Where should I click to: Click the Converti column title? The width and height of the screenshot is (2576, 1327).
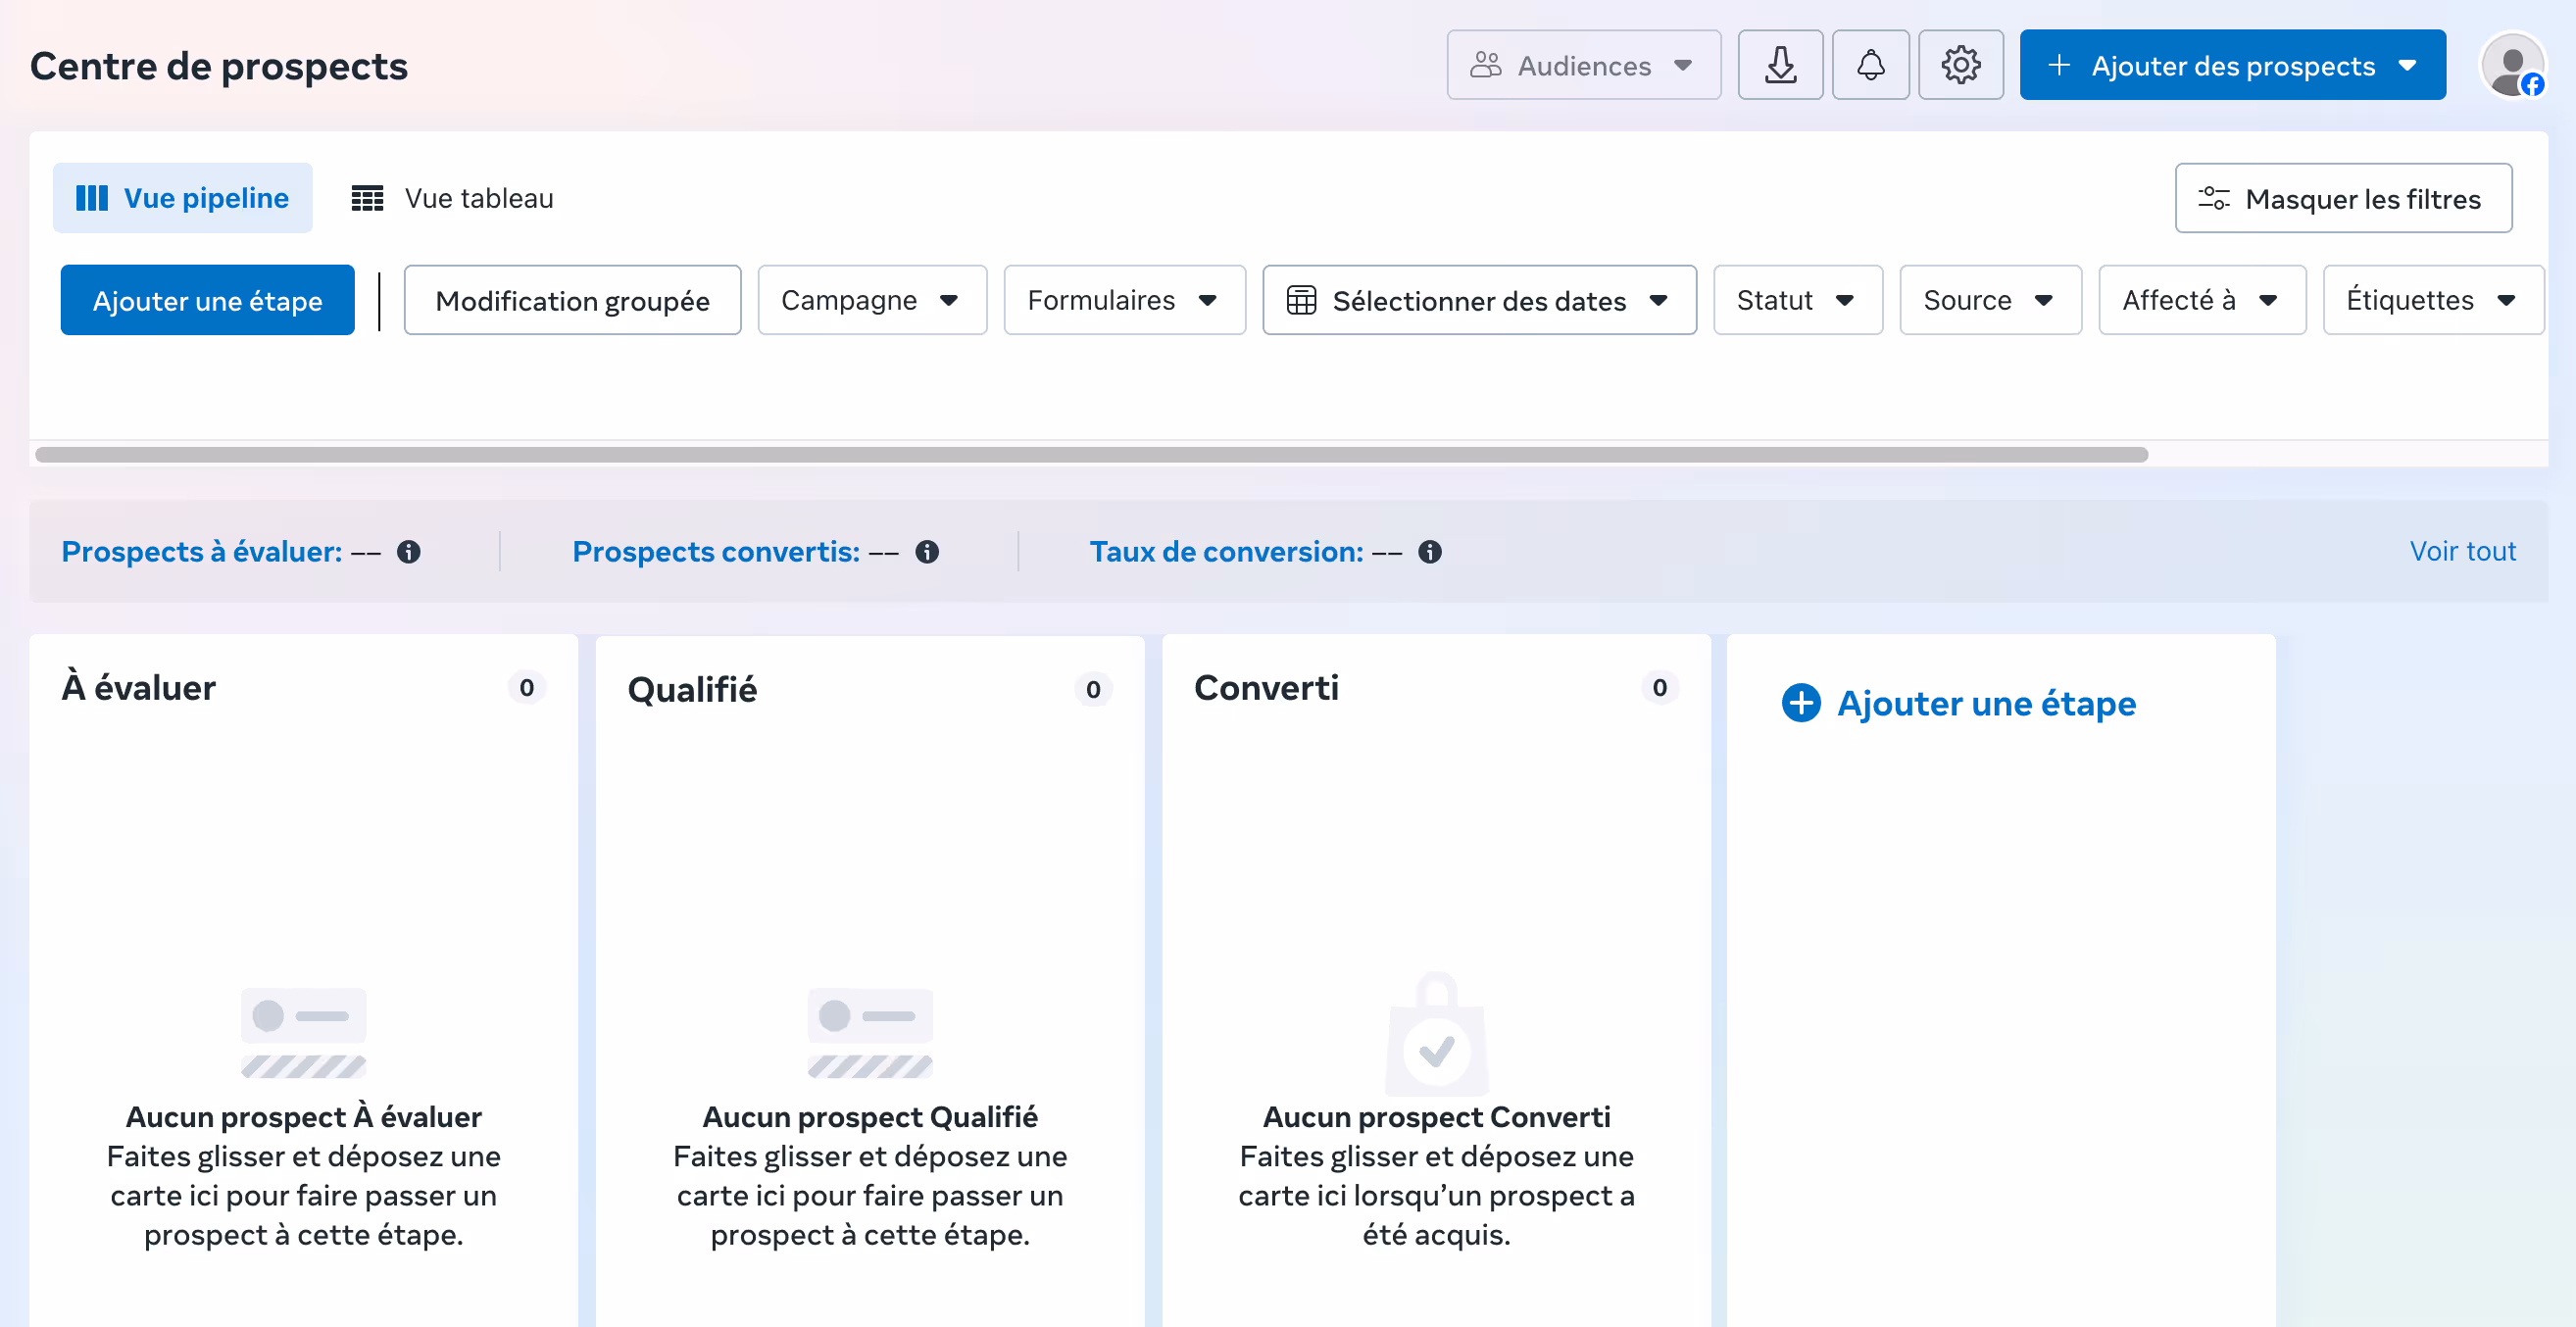tap(1265, 688)
